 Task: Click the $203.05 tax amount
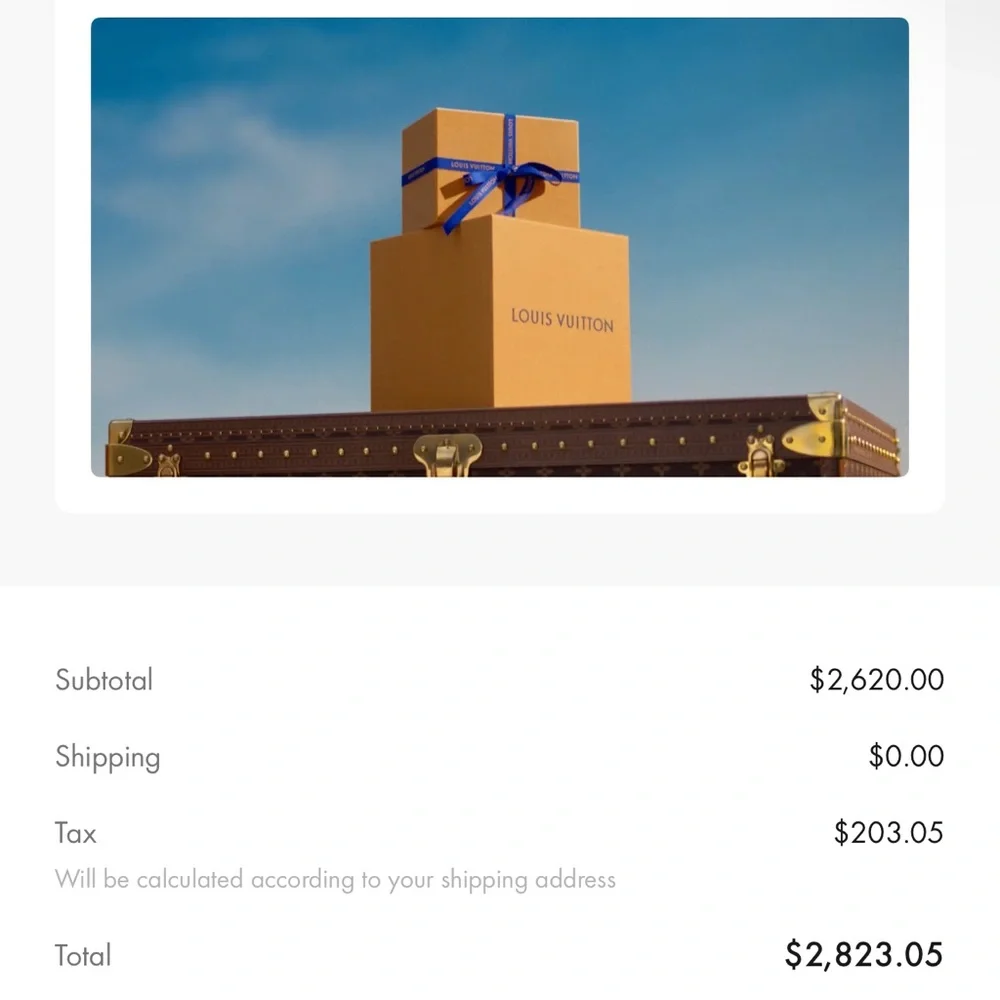(x=888, y=833)
